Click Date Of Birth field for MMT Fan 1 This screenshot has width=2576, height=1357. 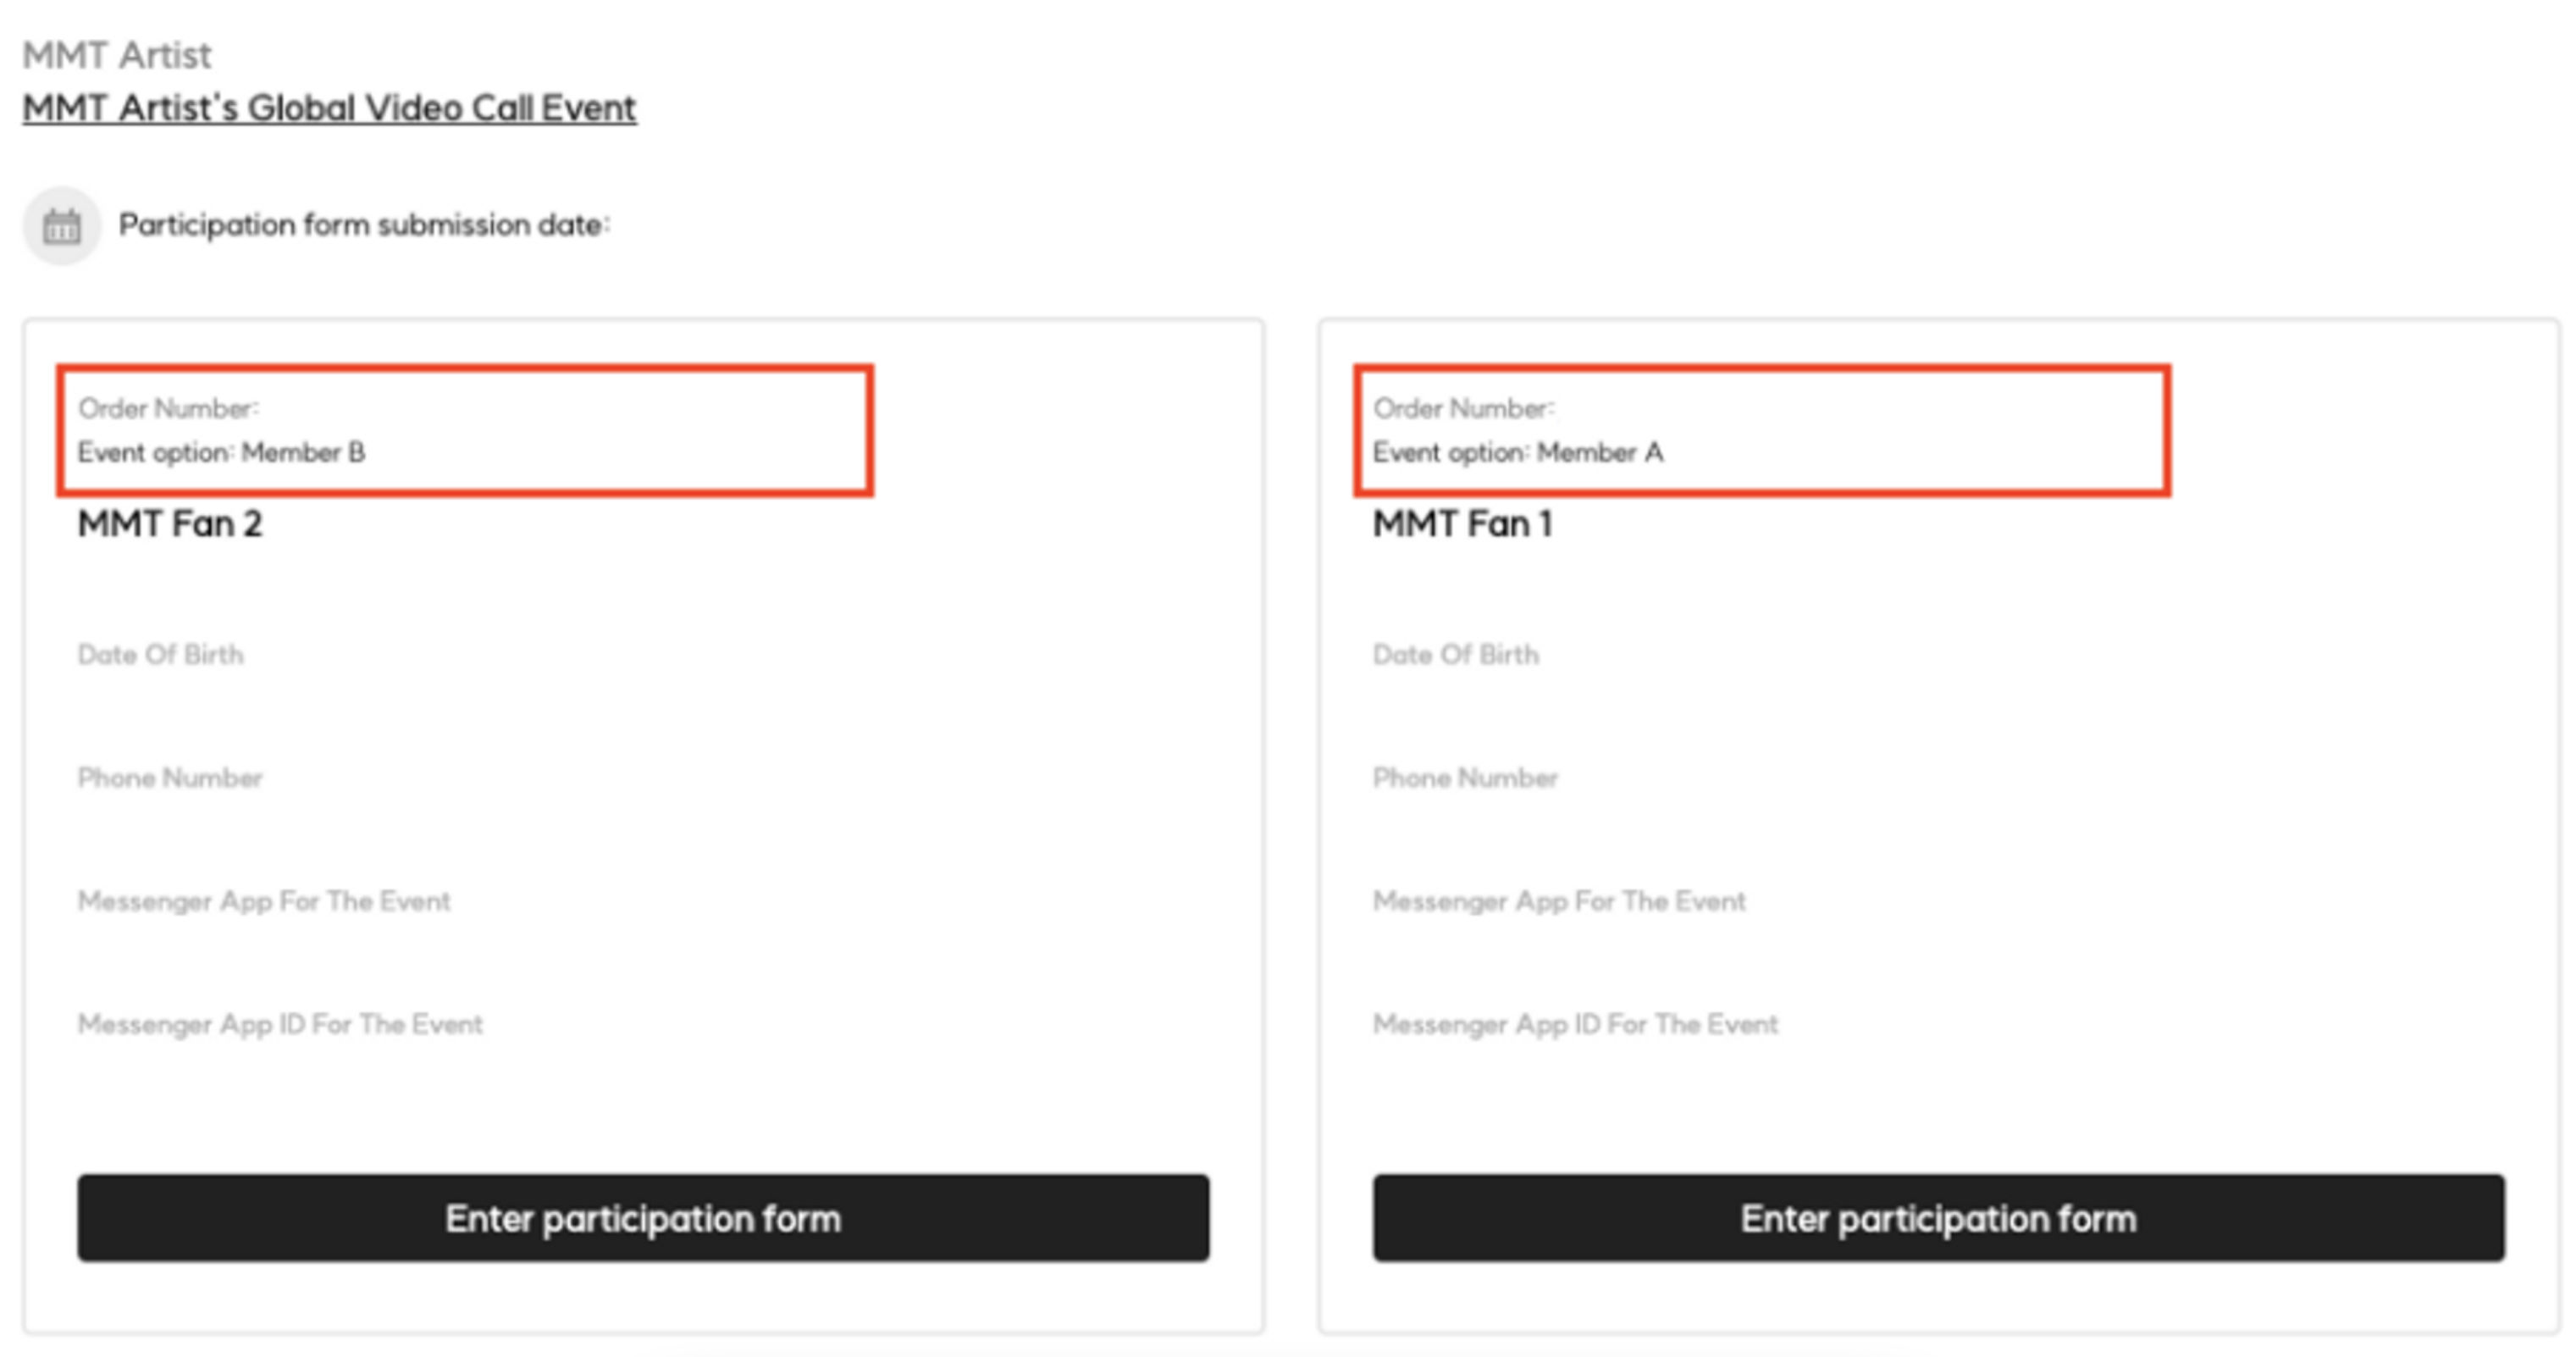pos(1456,655)
